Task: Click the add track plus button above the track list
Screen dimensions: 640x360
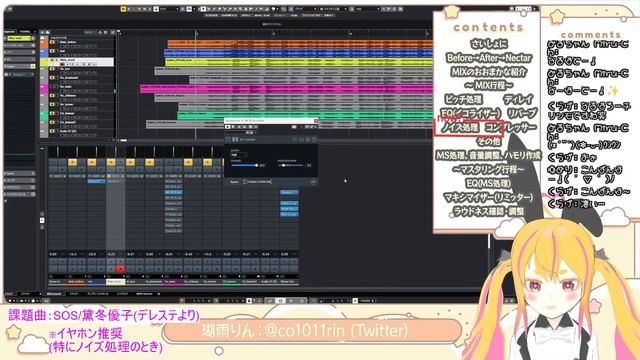Action: pos(43,32)
